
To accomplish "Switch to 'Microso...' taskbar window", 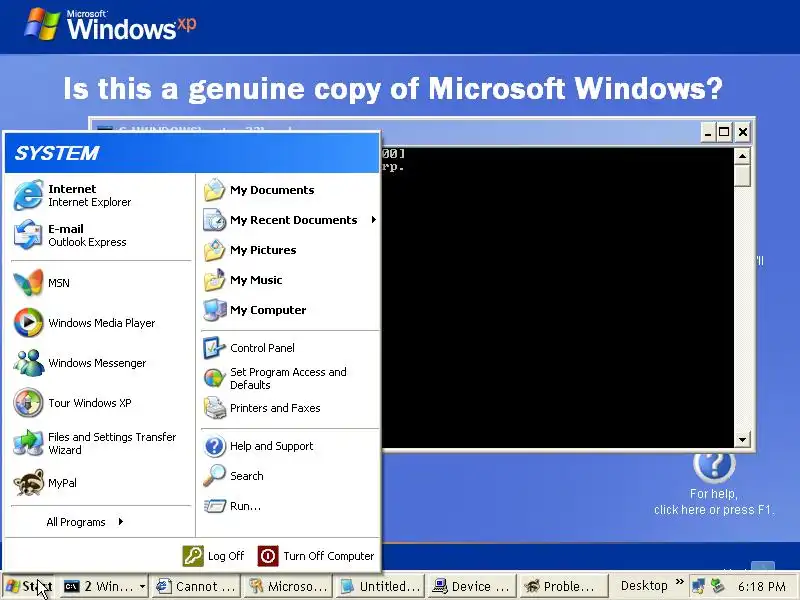I will click(x=288, y=587).
